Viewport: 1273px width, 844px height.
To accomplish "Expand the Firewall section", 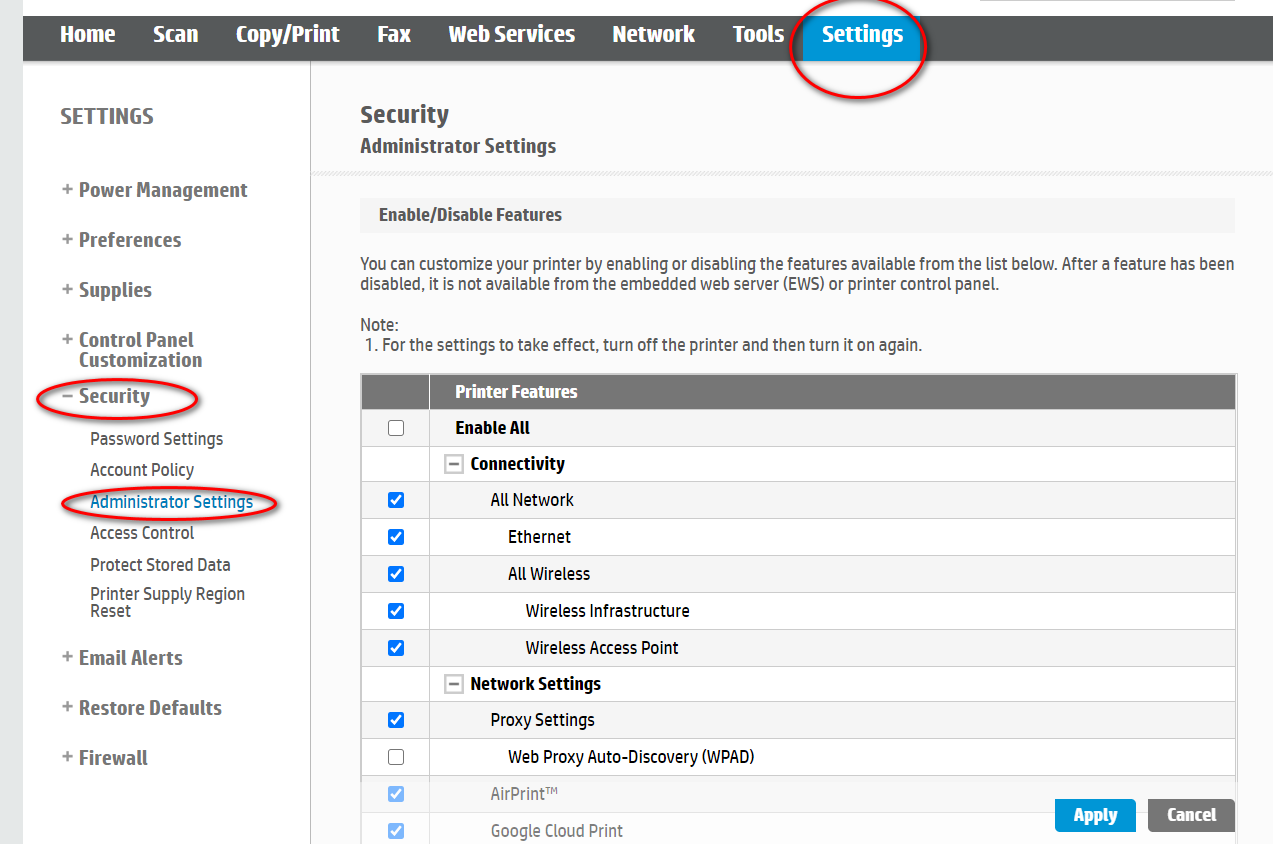I will click(112, 758).
